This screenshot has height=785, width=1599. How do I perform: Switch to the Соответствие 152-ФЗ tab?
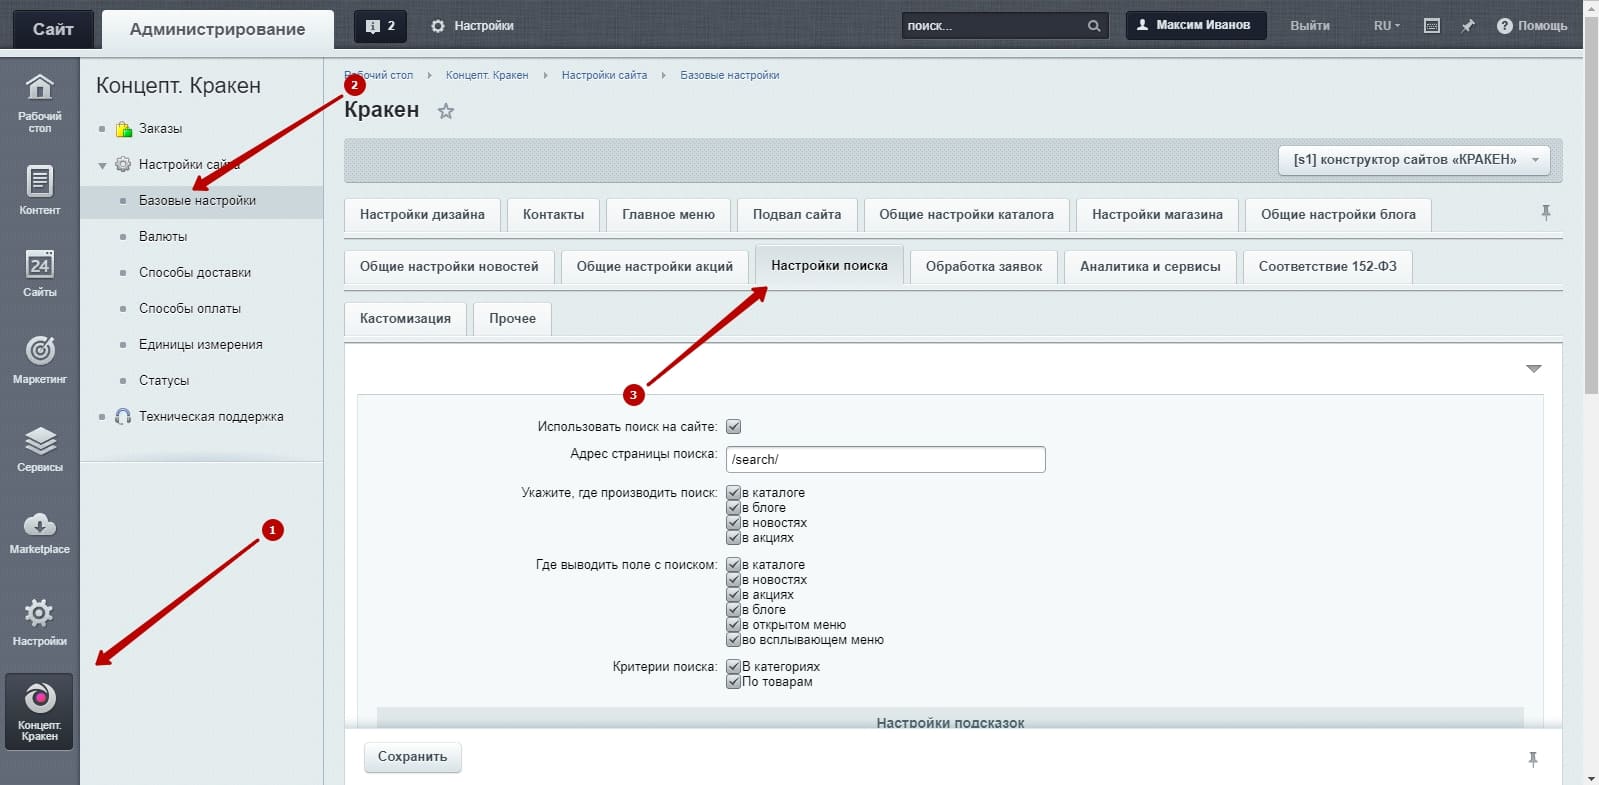pos(1327,266)
